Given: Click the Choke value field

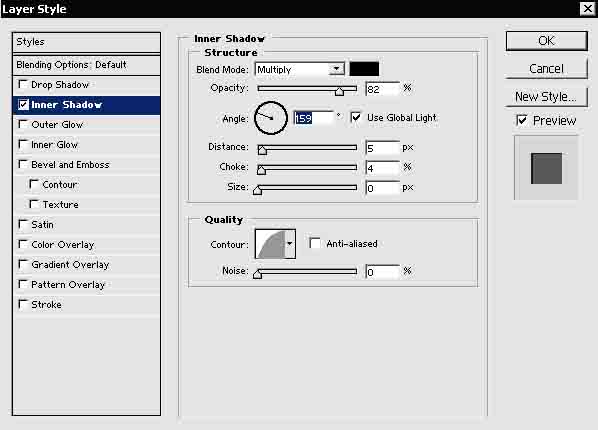Looking at the screenshot, I should click(382, 168).
